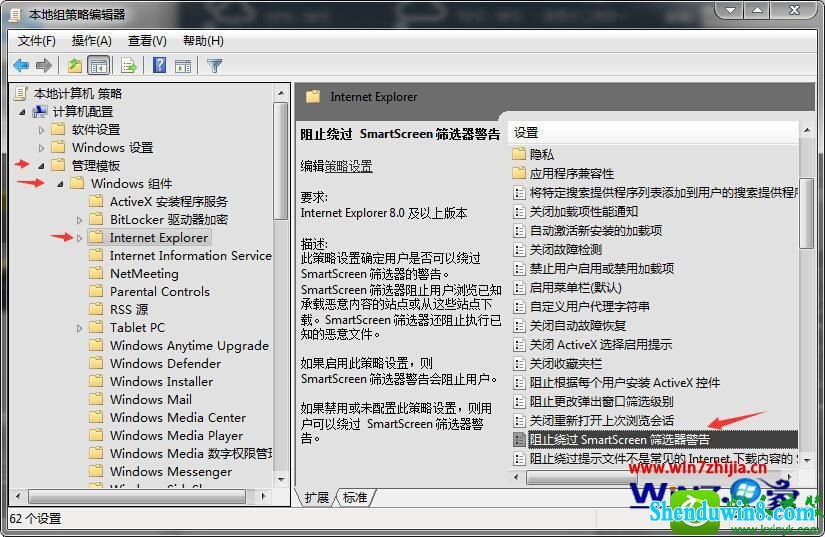Open the 查看(V) menu

(147, 40)
